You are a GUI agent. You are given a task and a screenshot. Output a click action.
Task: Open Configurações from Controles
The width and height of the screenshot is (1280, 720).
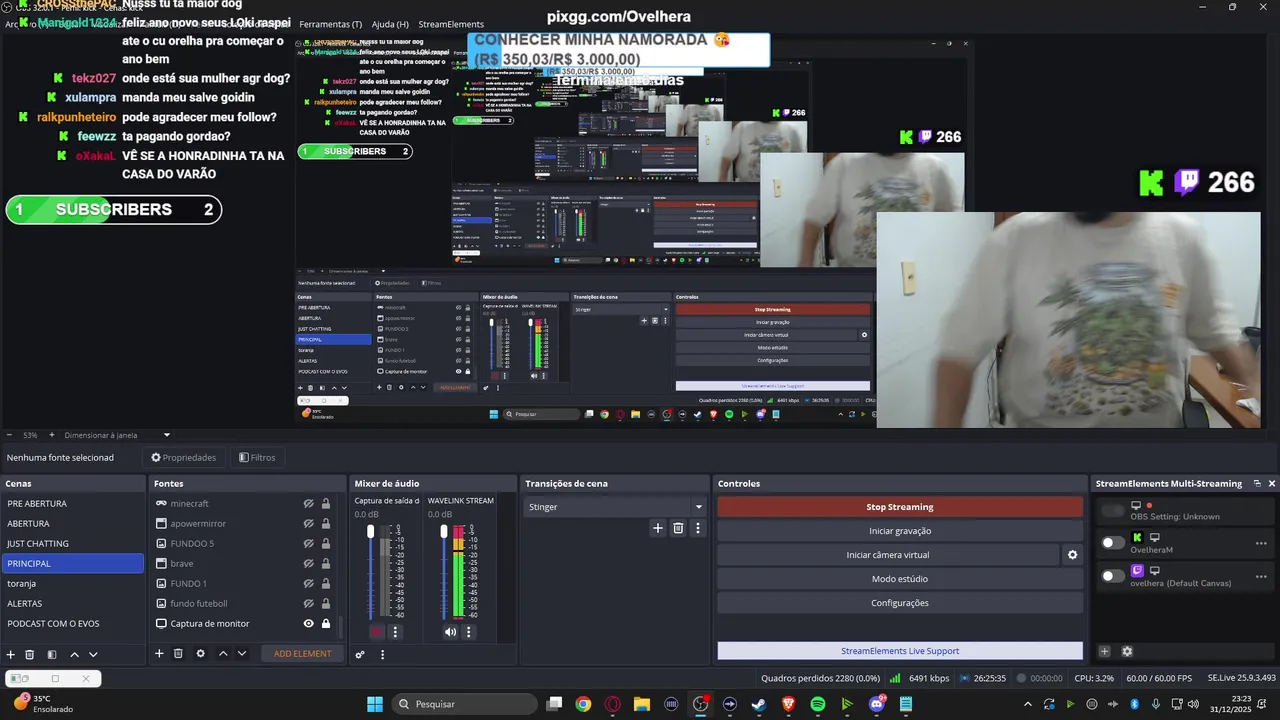[x=899, y=603]
